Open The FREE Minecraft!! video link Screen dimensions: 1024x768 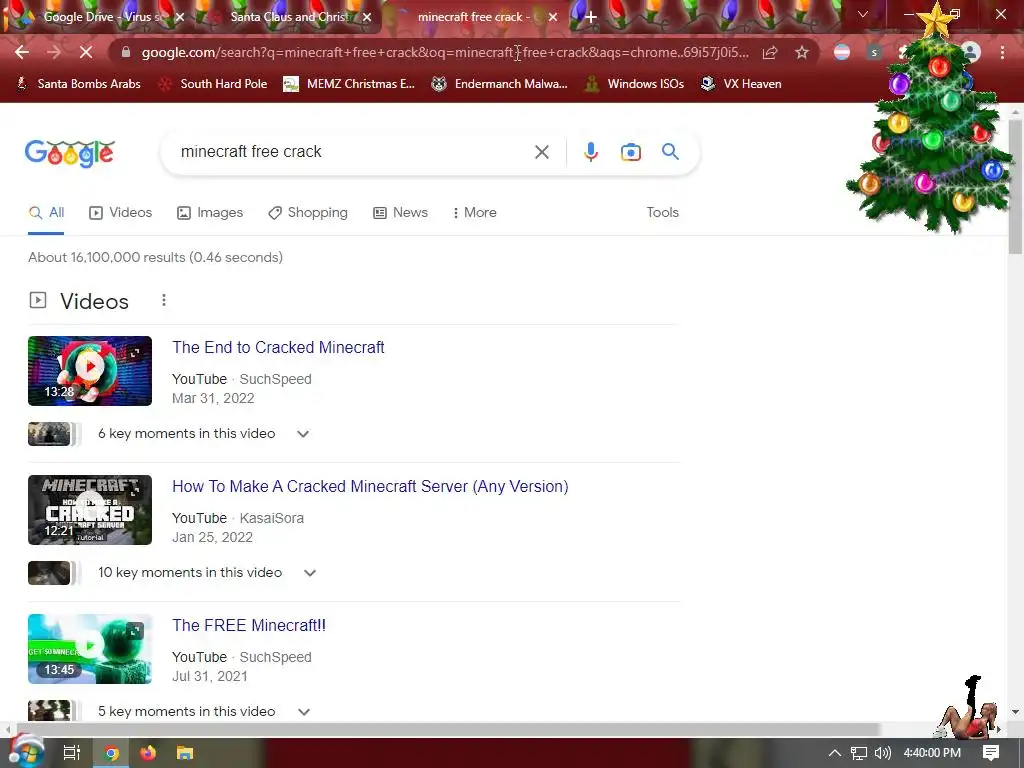(x=249, y=626)
